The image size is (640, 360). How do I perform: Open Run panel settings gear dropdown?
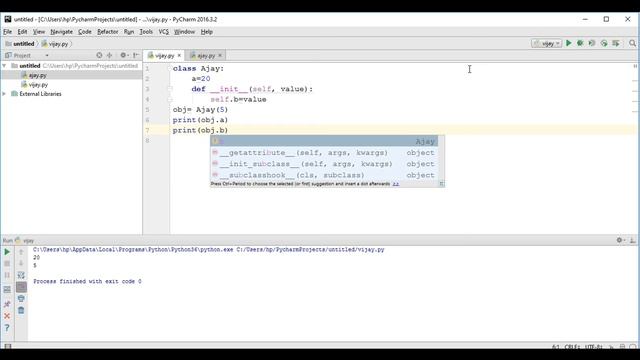coord(620,240)
